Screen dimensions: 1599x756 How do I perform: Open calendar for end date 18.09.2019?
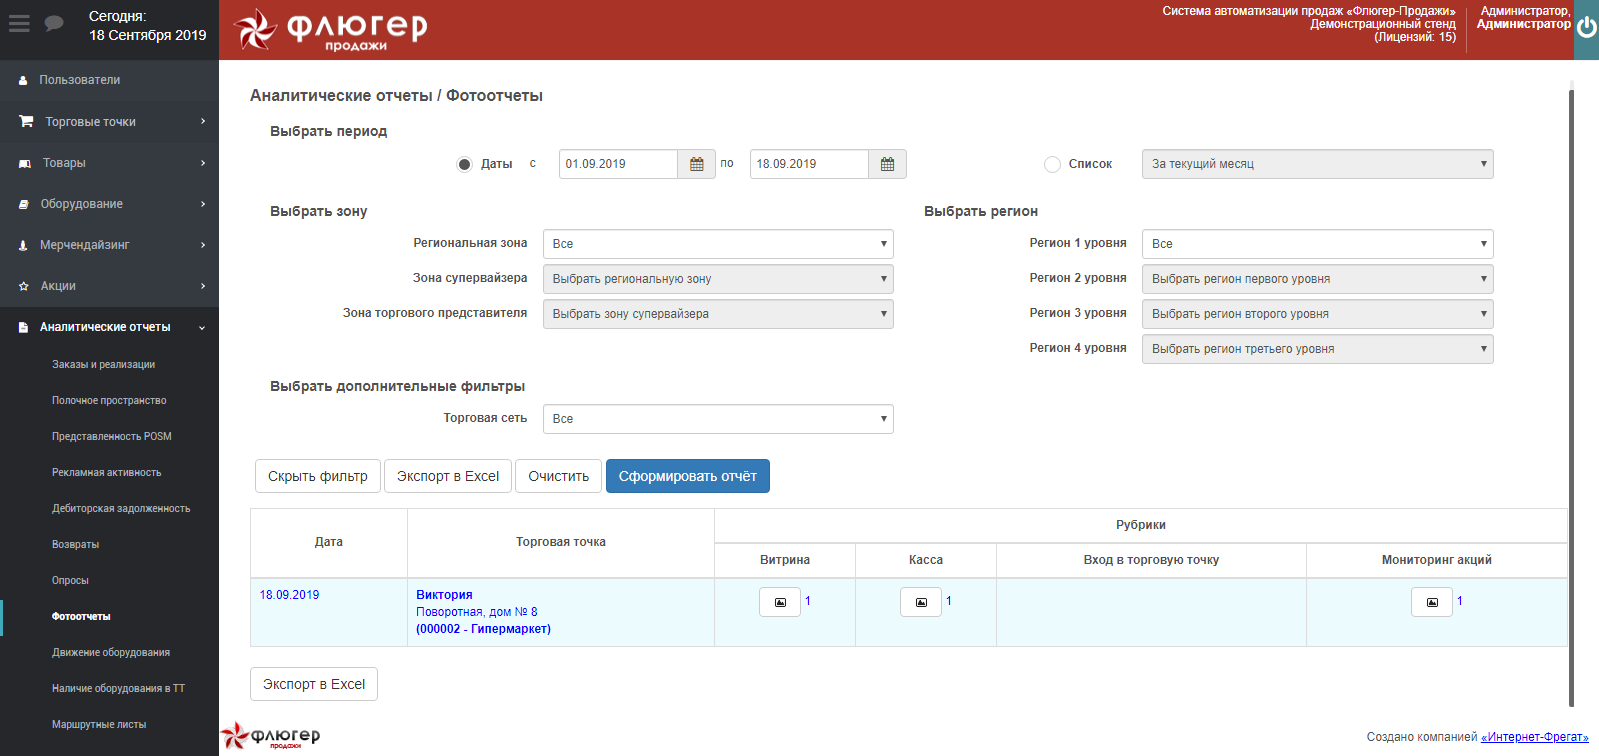pos(887,164)
